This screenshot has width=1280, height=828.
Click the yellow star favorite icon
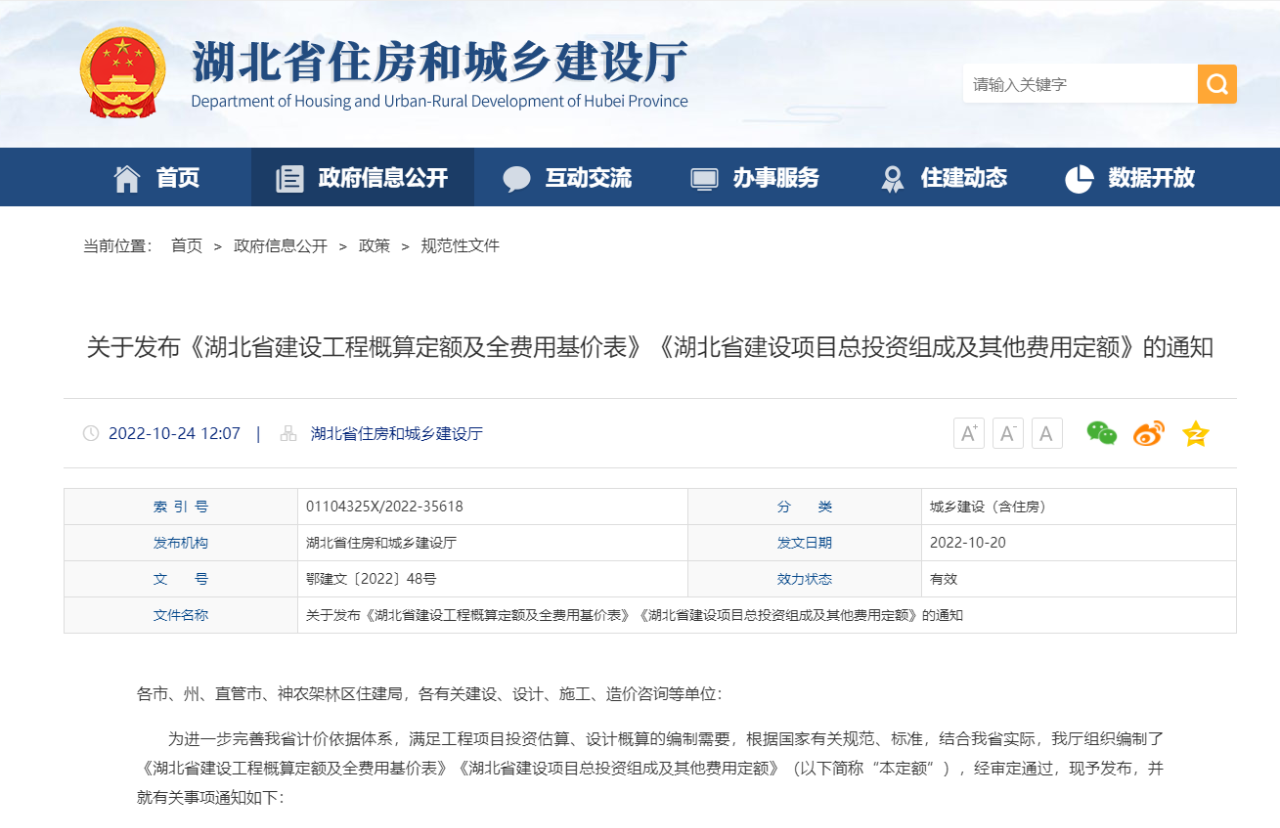[1195, 433]
